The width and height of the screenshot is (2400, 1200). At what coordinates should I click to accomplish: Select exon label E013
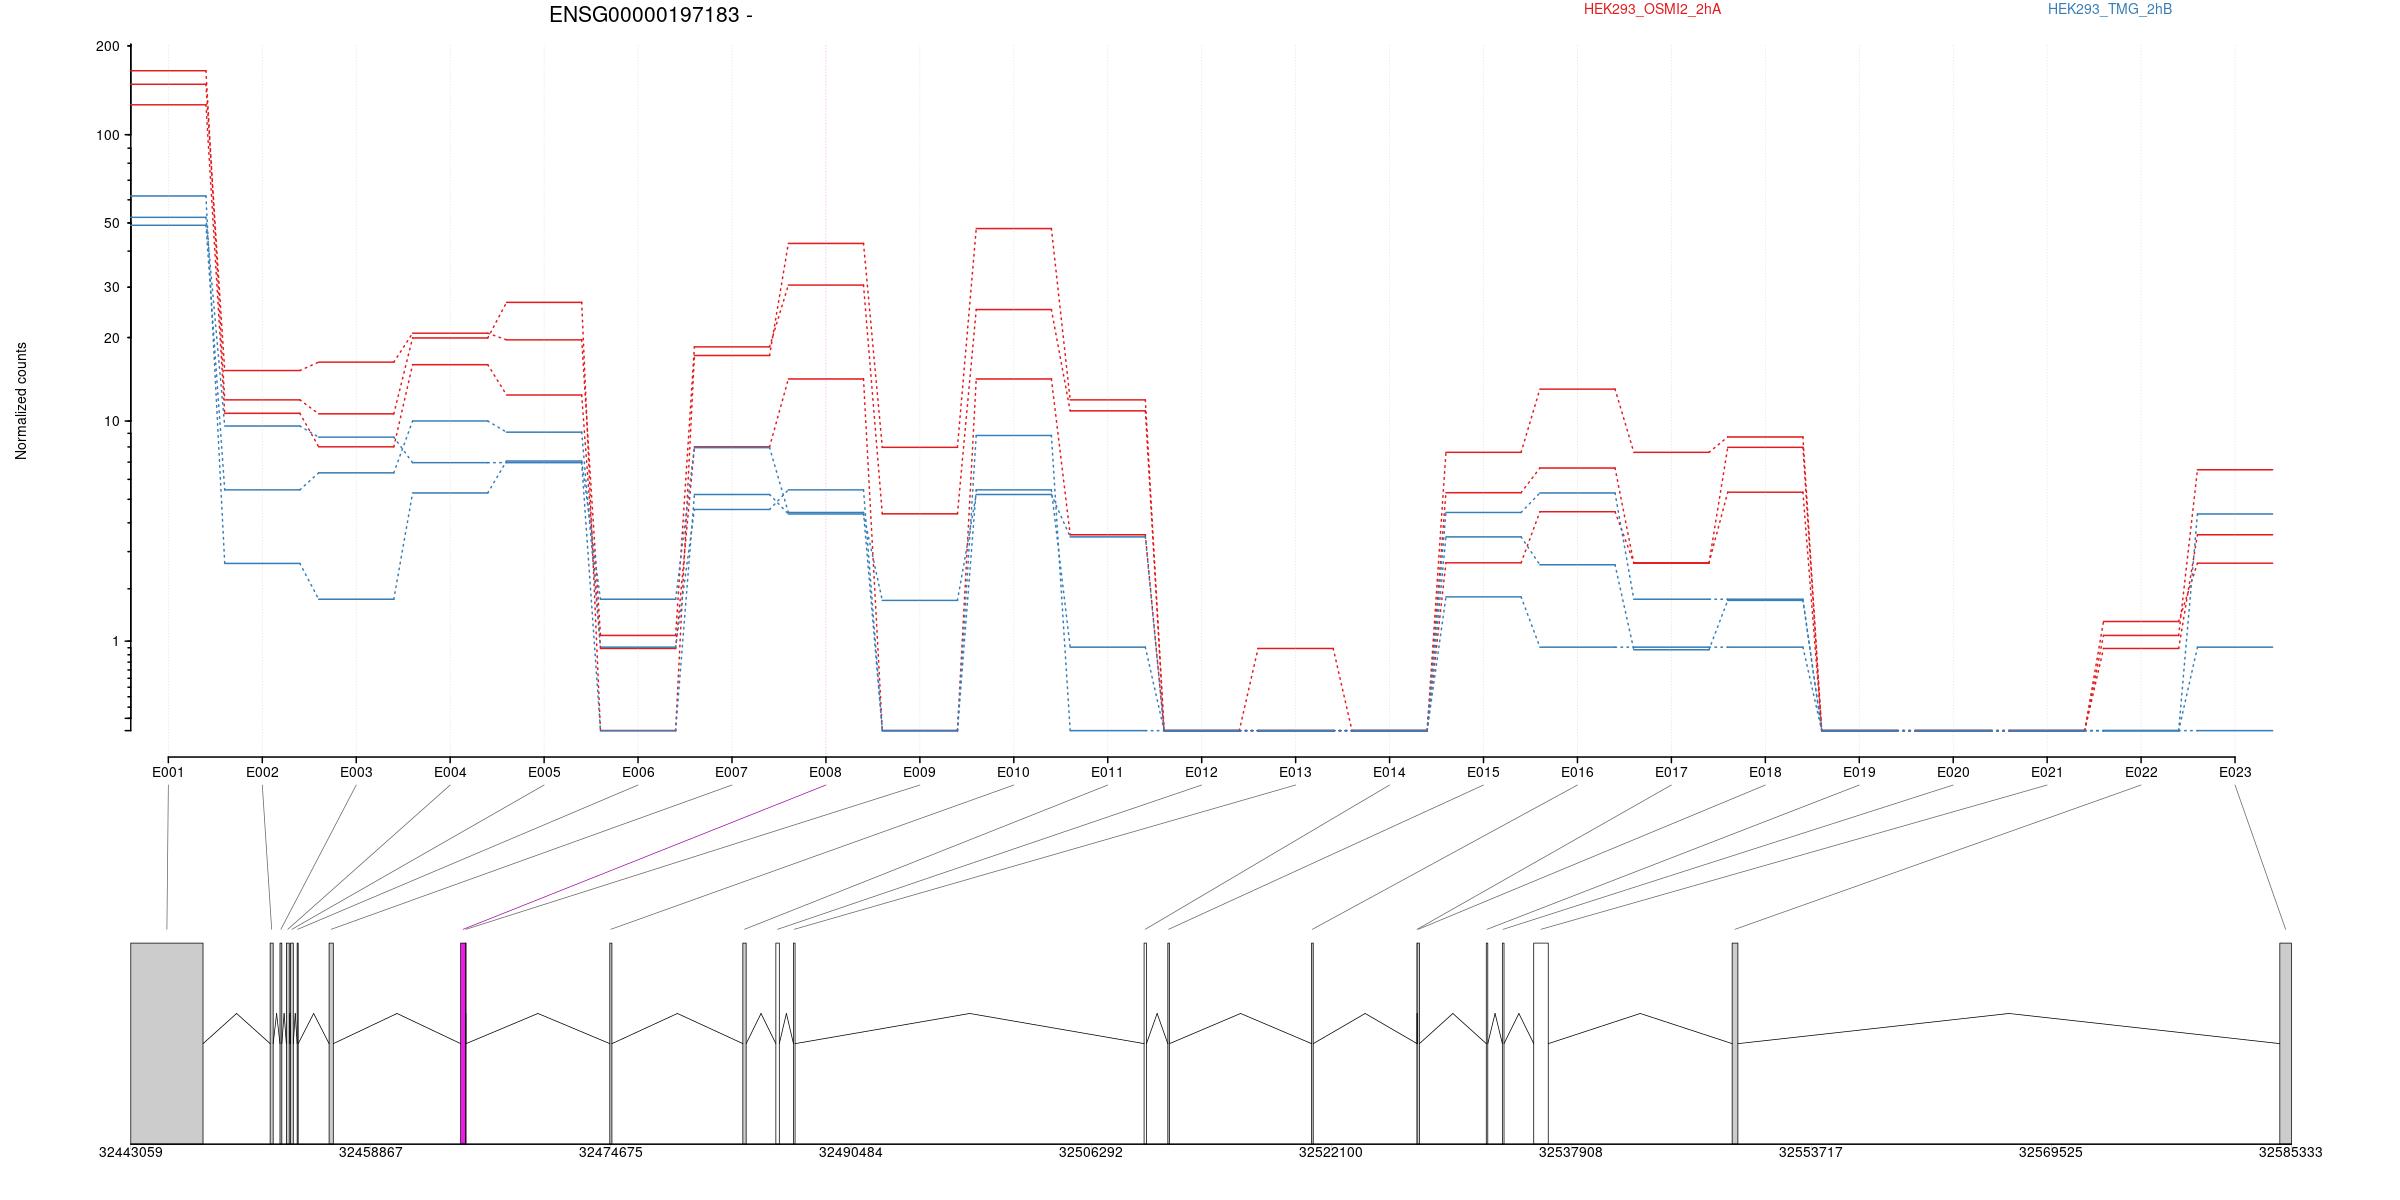(x=1295, y=772)
